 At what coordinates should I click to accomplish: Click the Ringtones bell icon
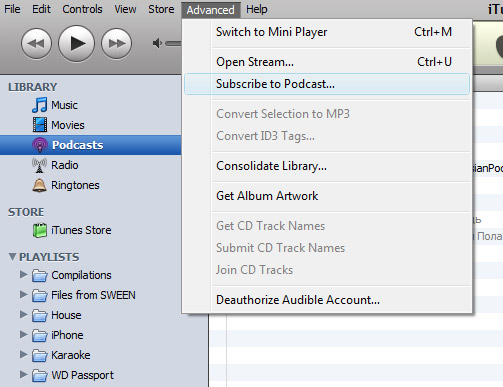click(39, 185)
